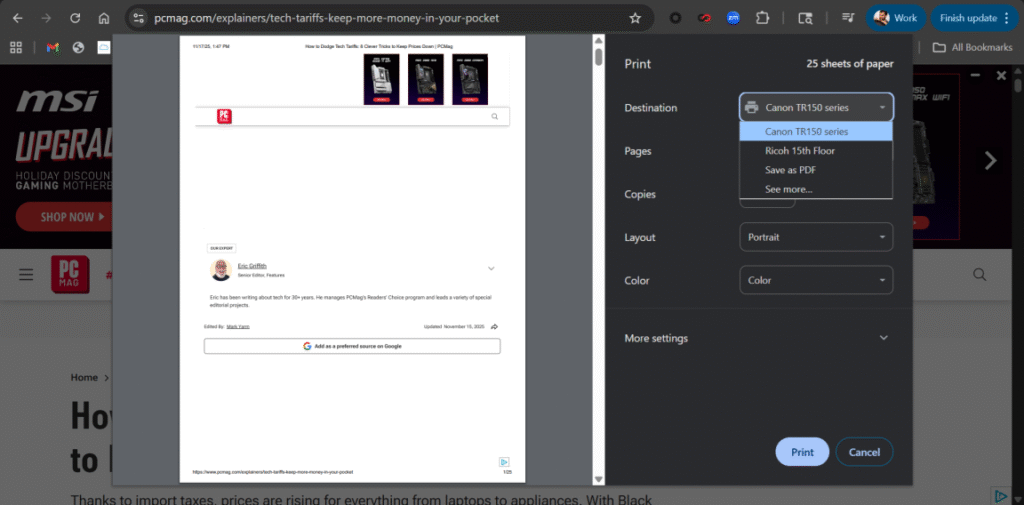Screen dimensions: 1024x505
Task: Click the Print button
Action: tap(802, 452)
